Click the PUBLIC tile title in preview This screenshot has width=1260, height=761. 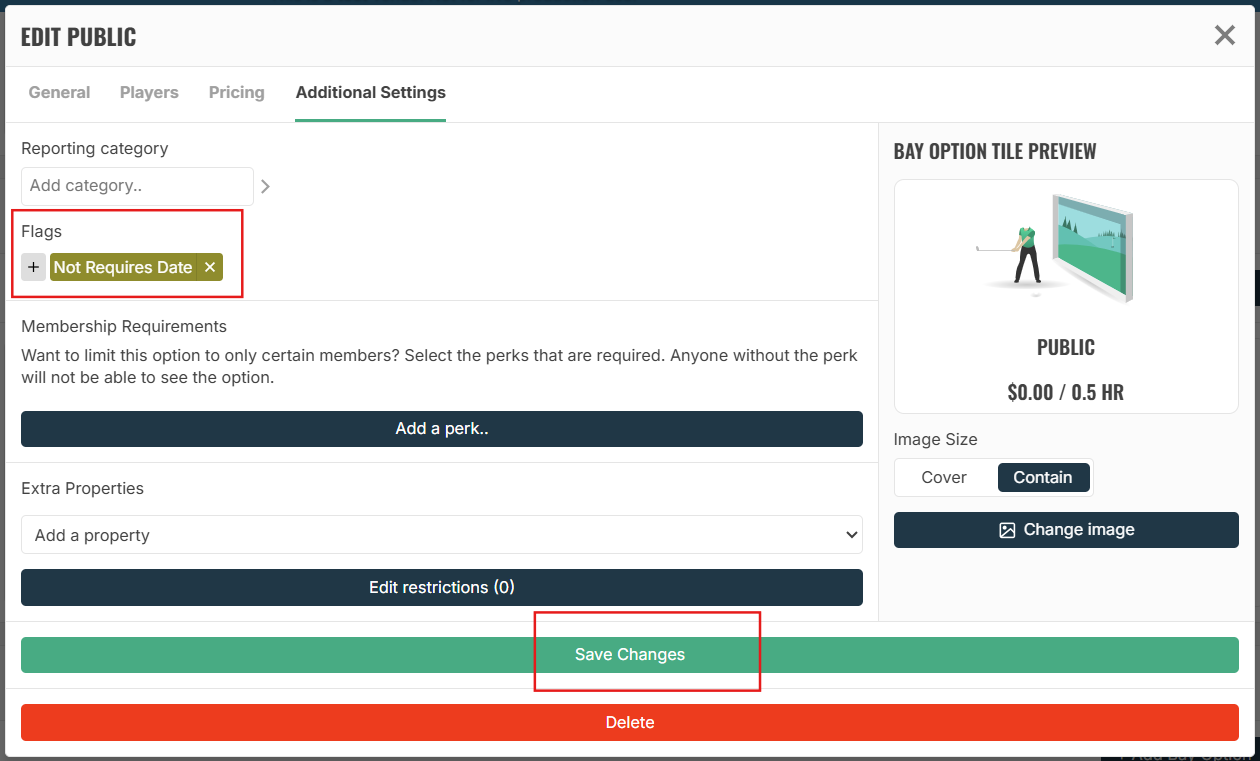(1066, 348)
